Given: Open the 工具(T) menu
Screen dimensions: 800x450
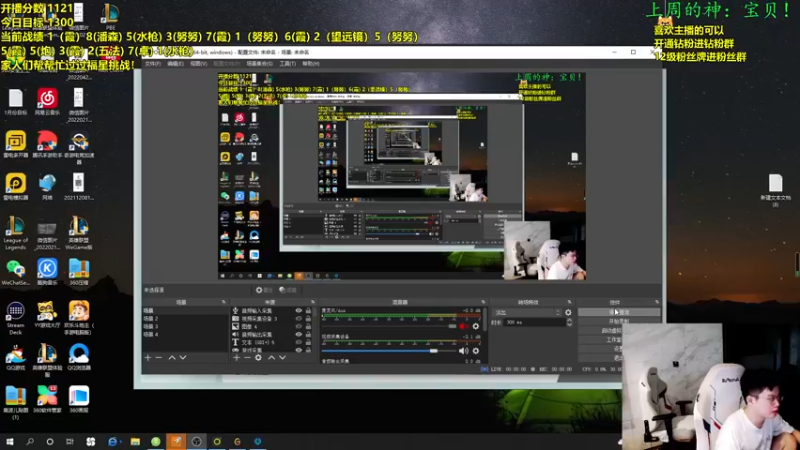Looking at the screenshot, I should [287, 64].
